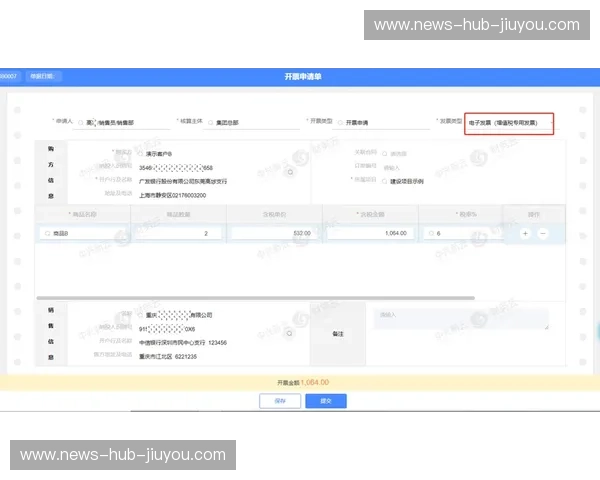Click search icon in seller info section
This screenshot has height=480, width=600.
click(x=292, y=326)
